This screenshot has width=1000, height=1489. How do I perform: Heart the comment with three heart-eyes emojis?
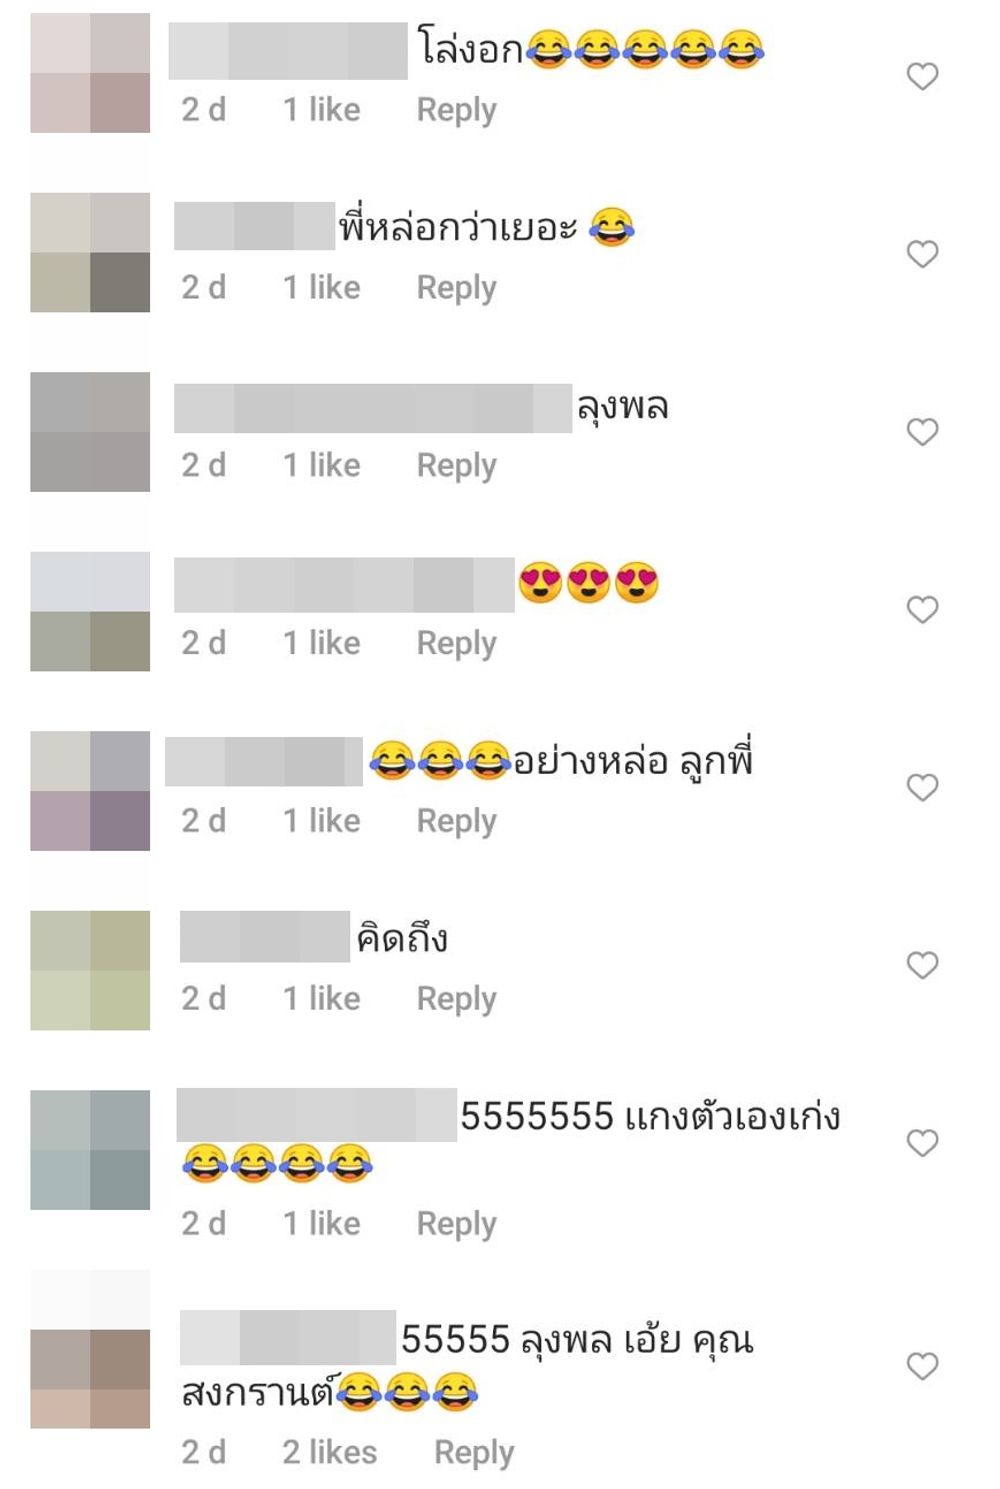click(922, 609)
